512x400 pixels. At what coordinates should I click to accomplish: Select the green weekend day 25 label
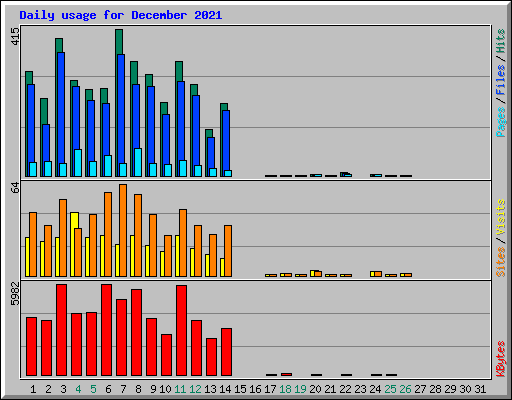[390, 389]
